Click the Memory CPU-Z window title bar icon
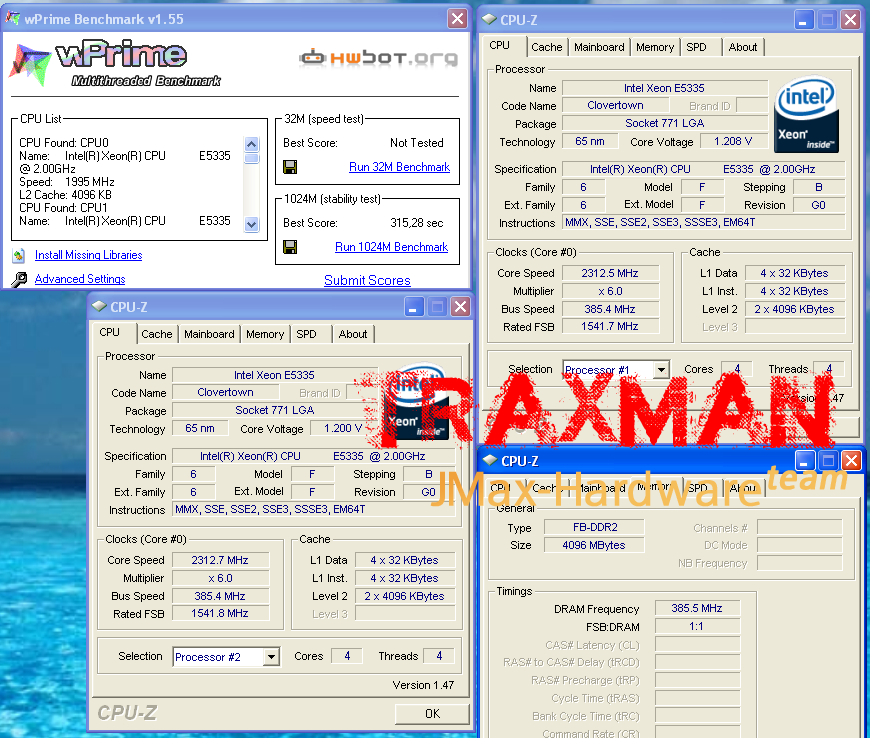870x738 pixels. [x=490, y=461]
